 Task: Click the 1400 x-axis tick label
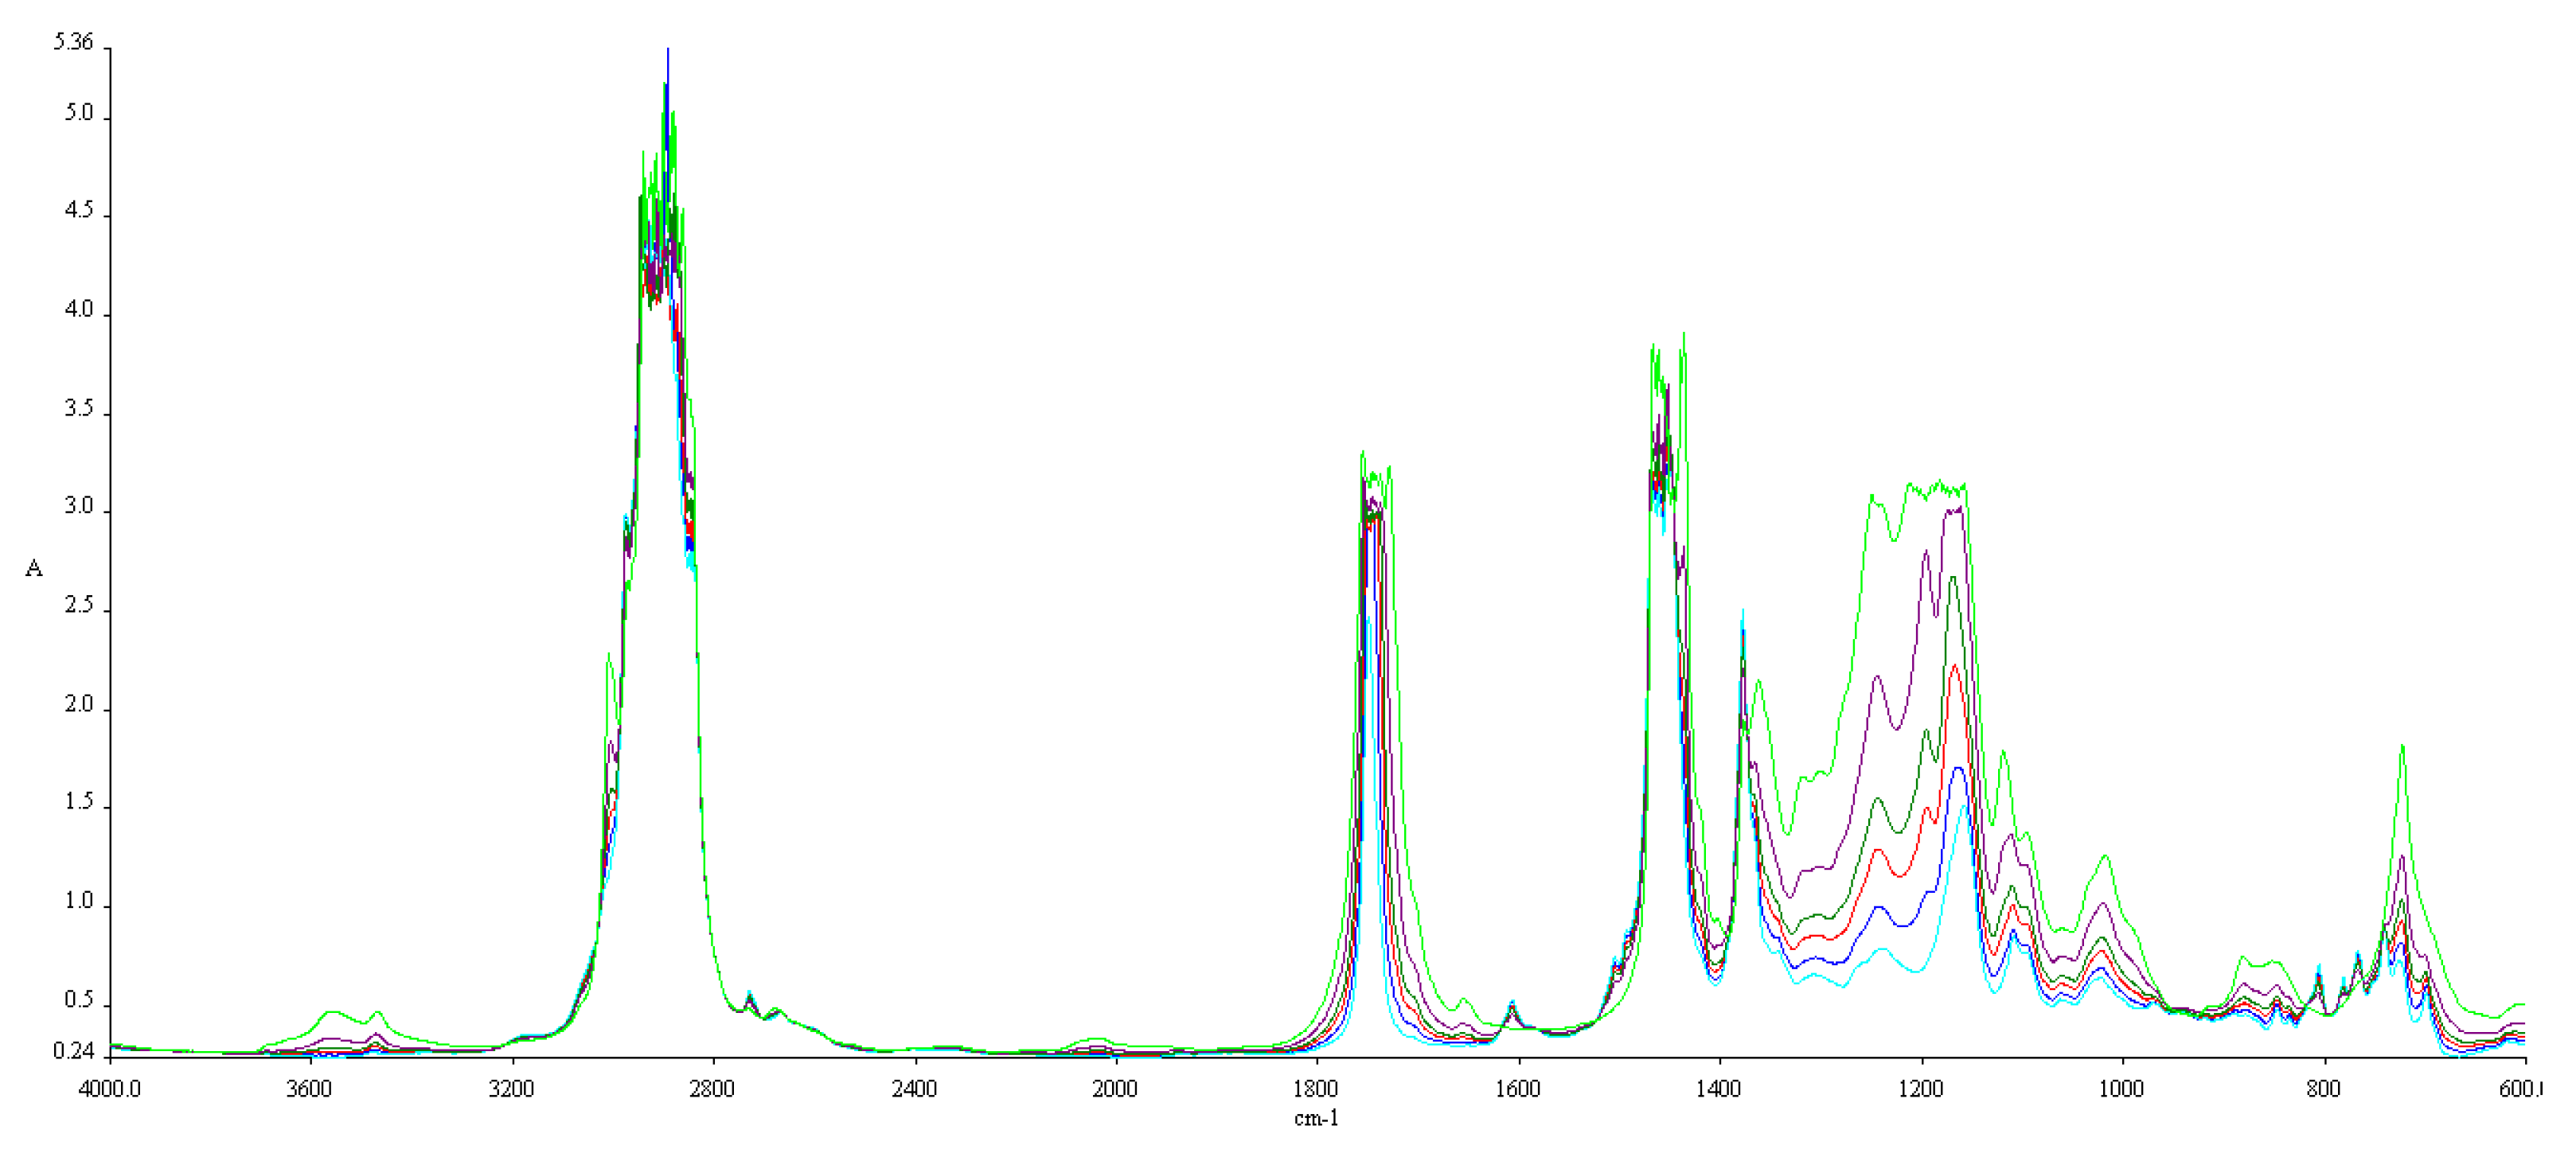[1718, 1089]
